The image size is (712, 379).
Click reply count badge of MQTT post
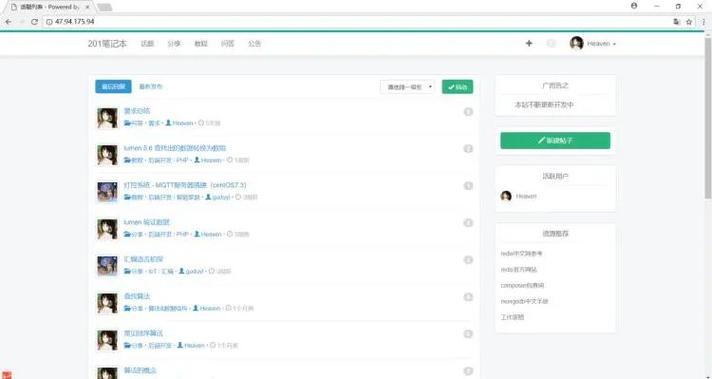(x=468, y=186)
